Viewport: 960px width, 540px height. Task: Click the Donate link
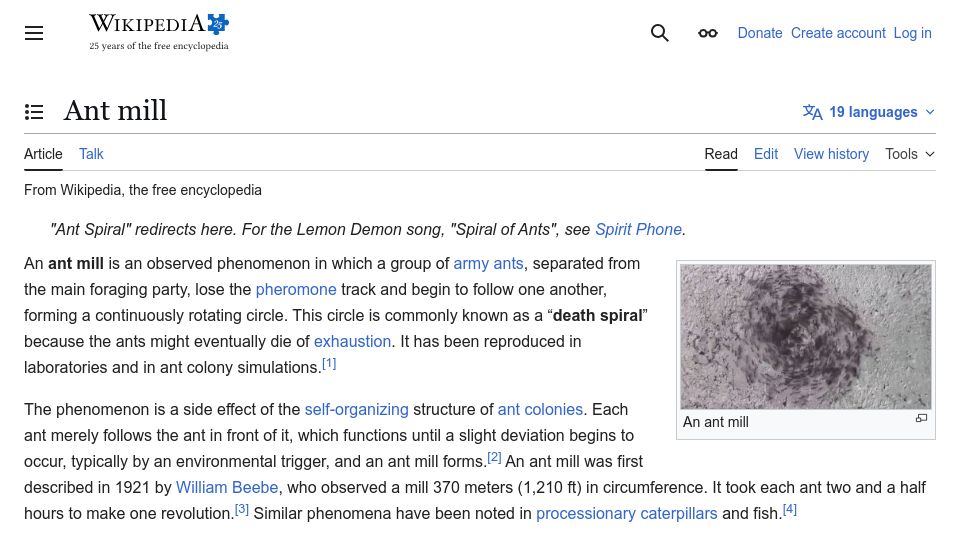pos(760,33)
